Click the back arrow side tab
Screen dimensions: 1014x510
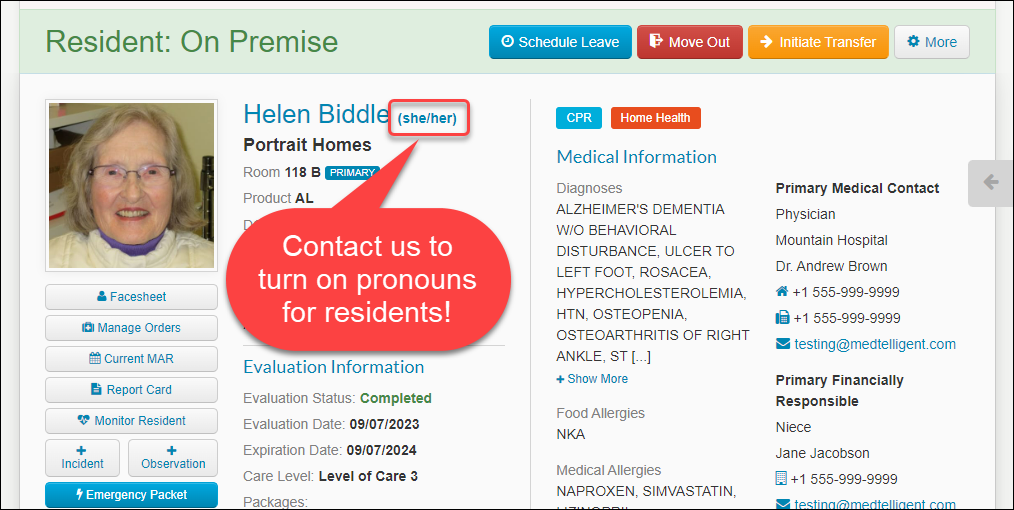click(x=991, y=183)
